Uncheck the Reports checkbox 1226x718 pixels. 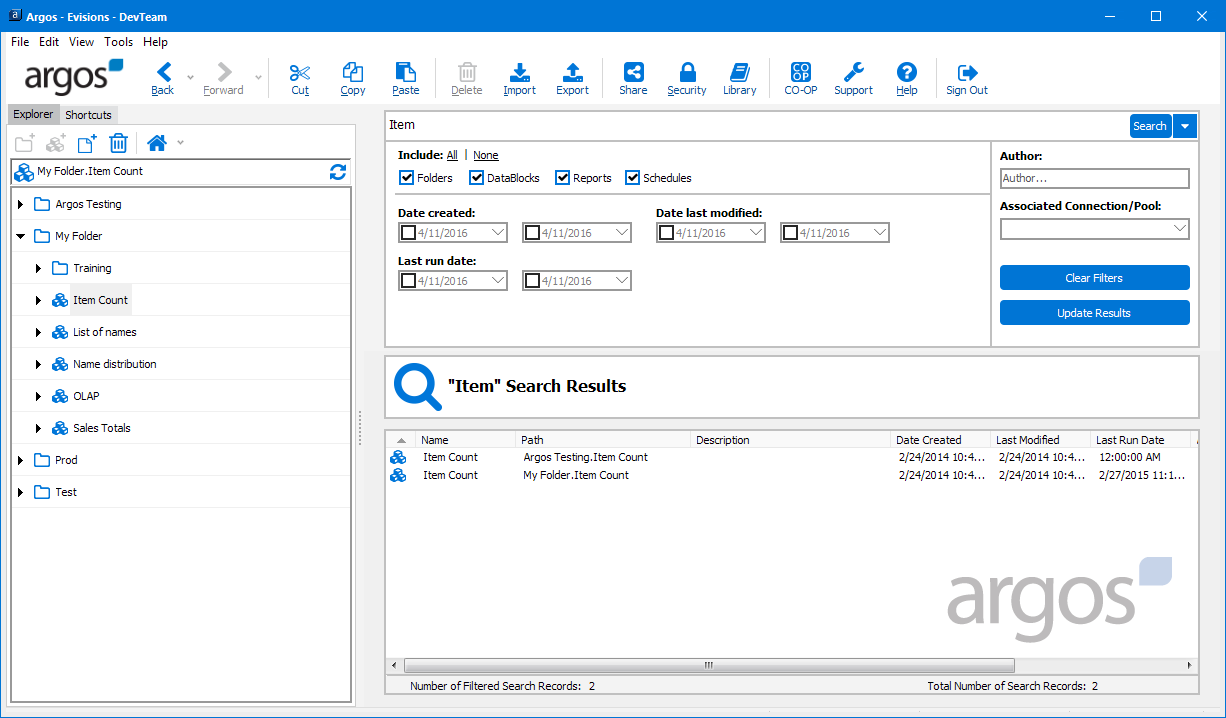tap(563, 178)
